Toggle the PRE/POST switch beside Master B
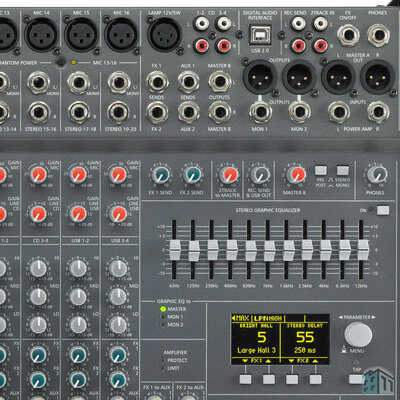The height and width of the screenshot is (400, 400). pos(321,170)
